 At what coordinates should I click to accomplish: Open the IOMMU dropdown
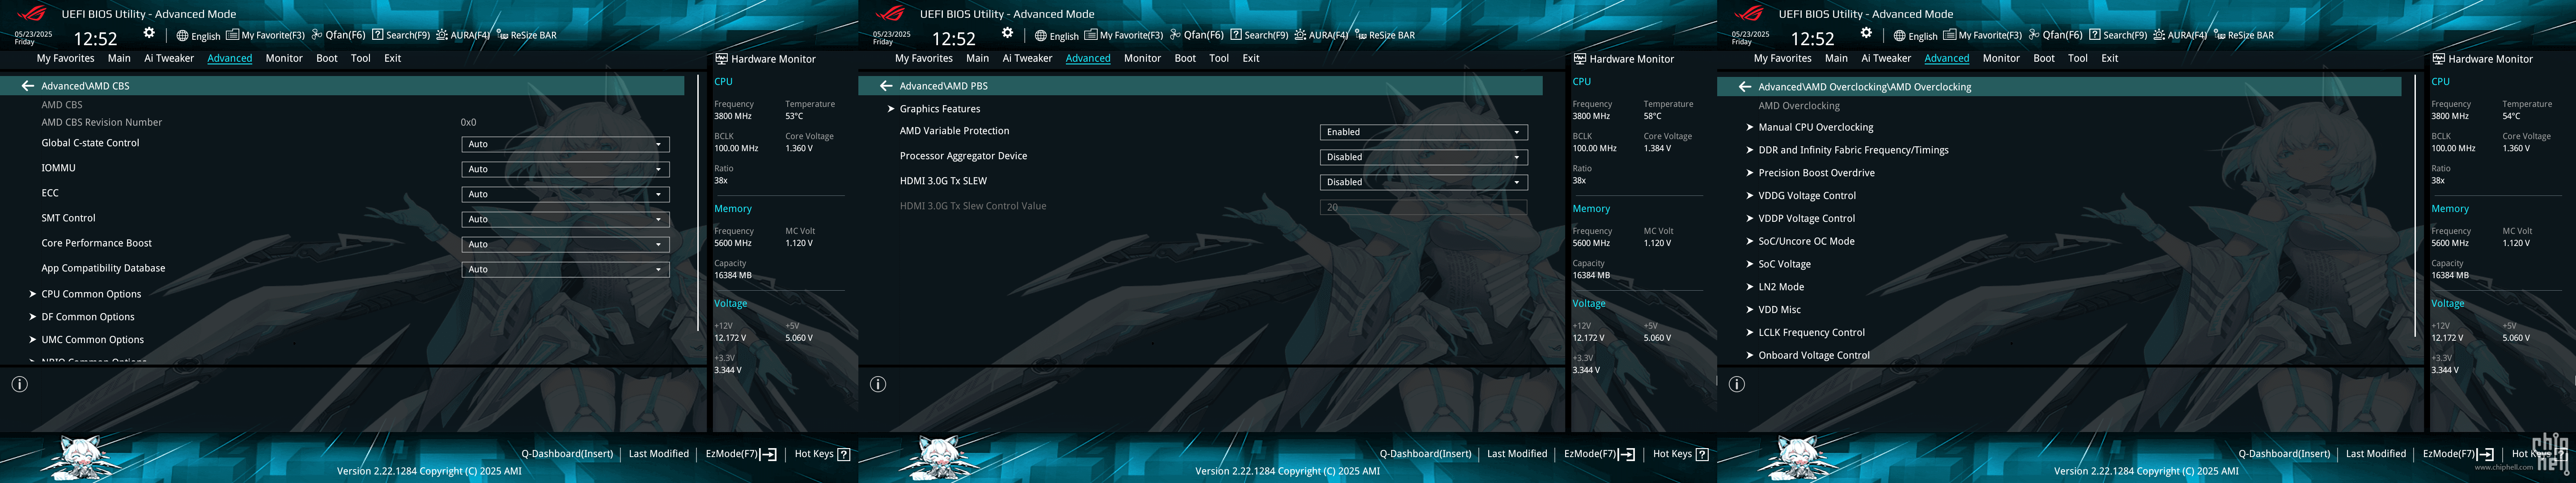[565, 169]
